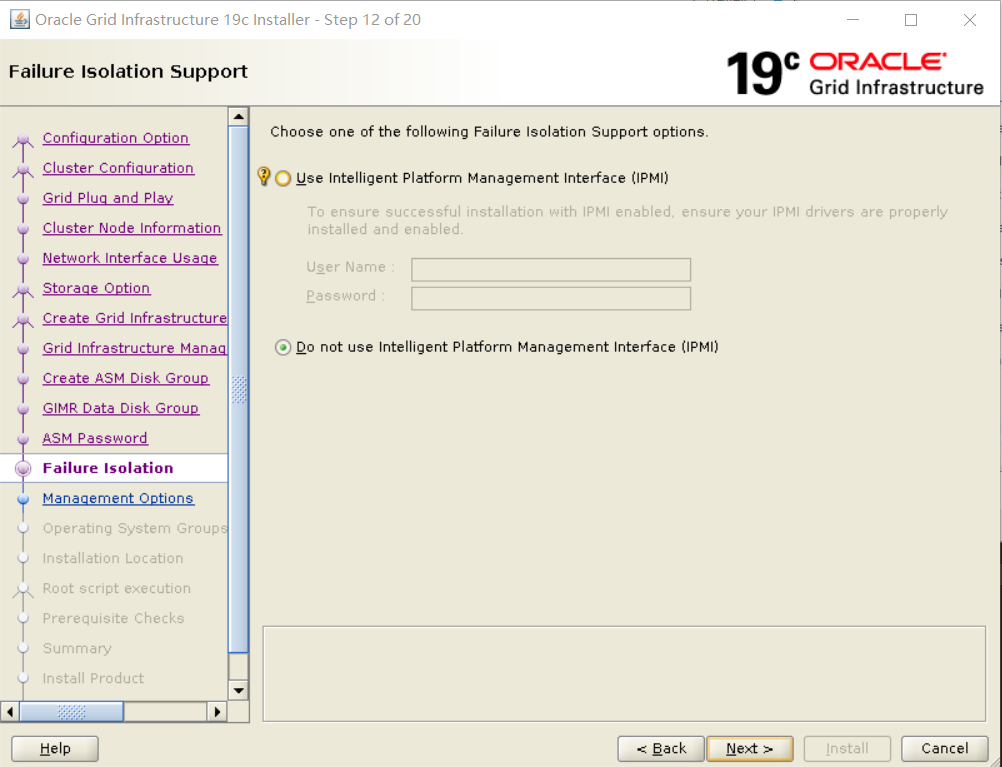Click the empty message area panel

624,674
